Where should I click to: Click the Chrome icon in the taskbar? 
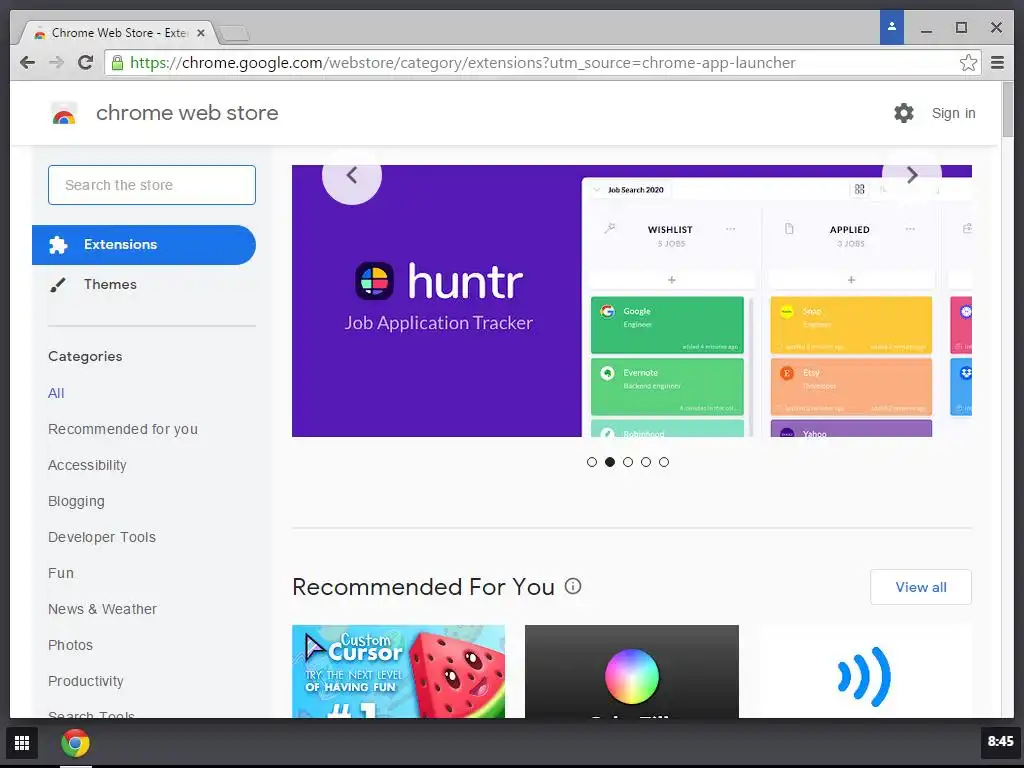(76, 743)
